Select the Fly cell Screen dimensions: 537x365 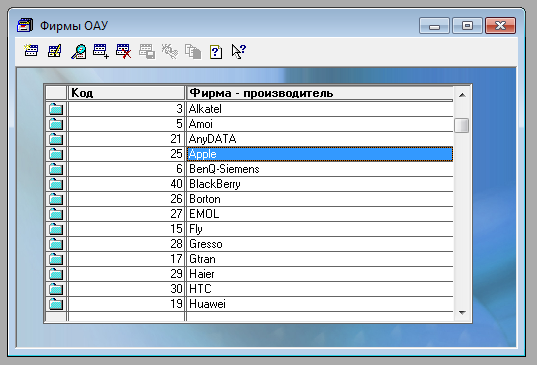tap(320, 229)
